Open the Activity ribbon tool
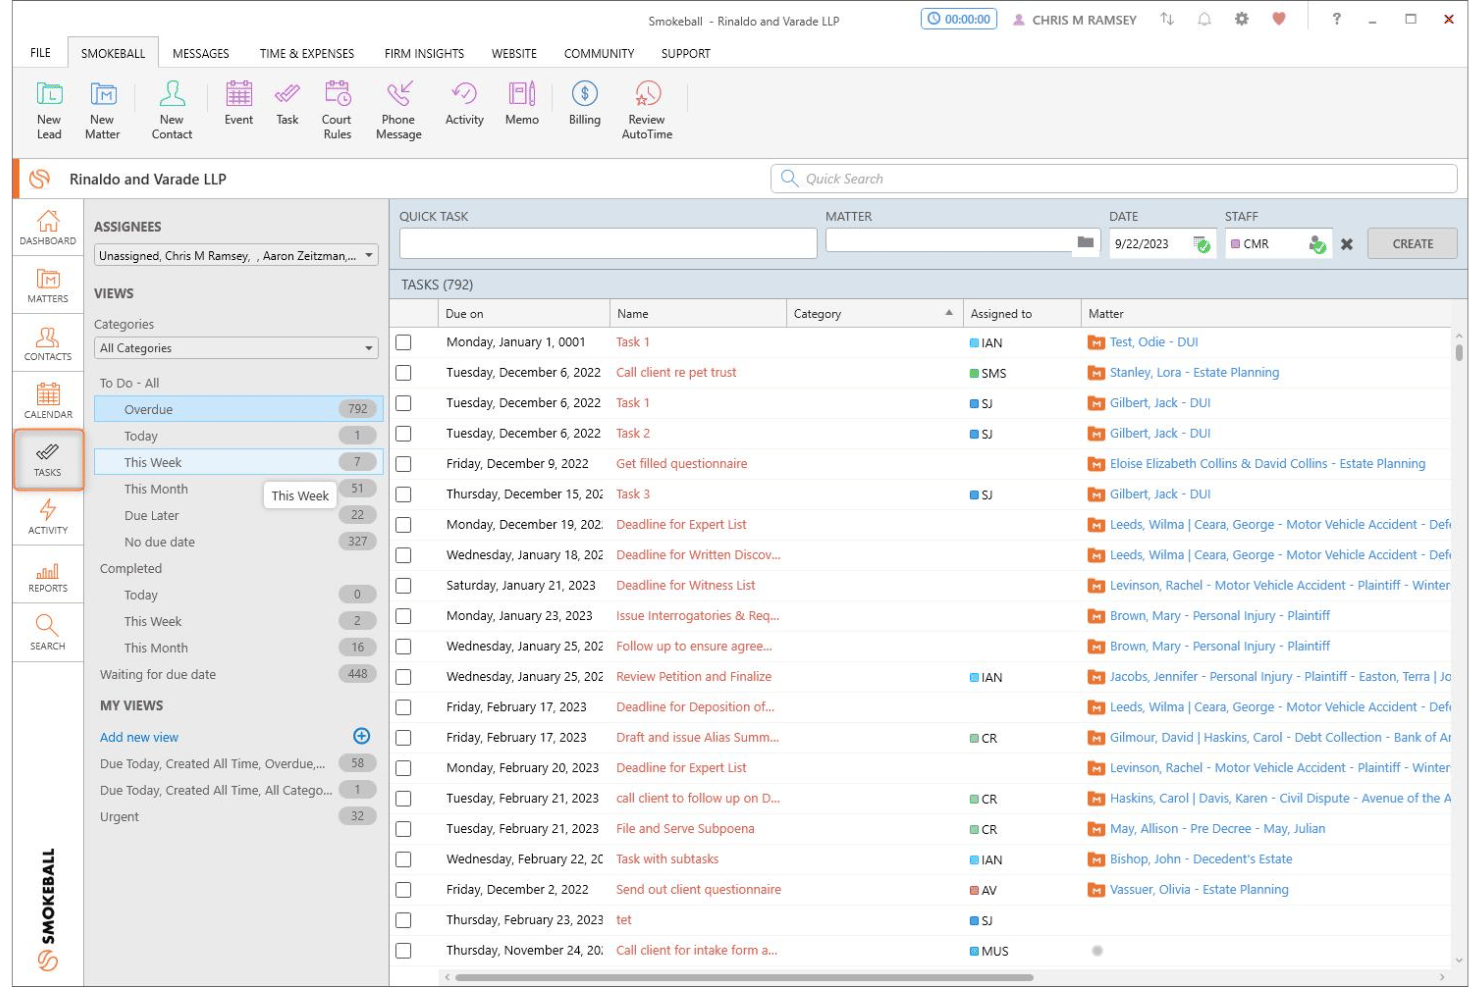This screenshot has width=1480, height=987. point(464,103)
